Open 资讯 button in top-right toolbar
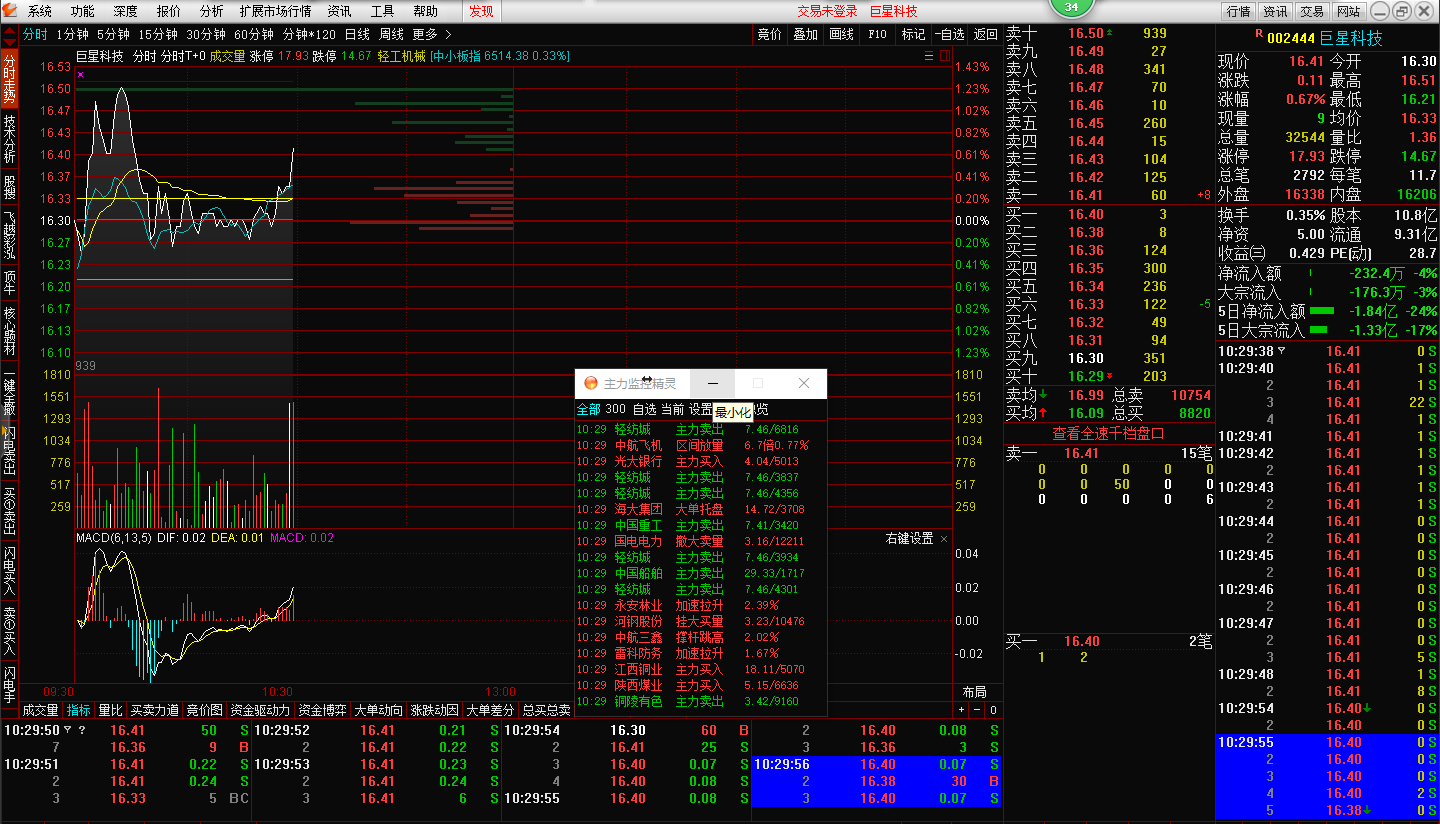1440x824 pixels. coord(1275,11)
